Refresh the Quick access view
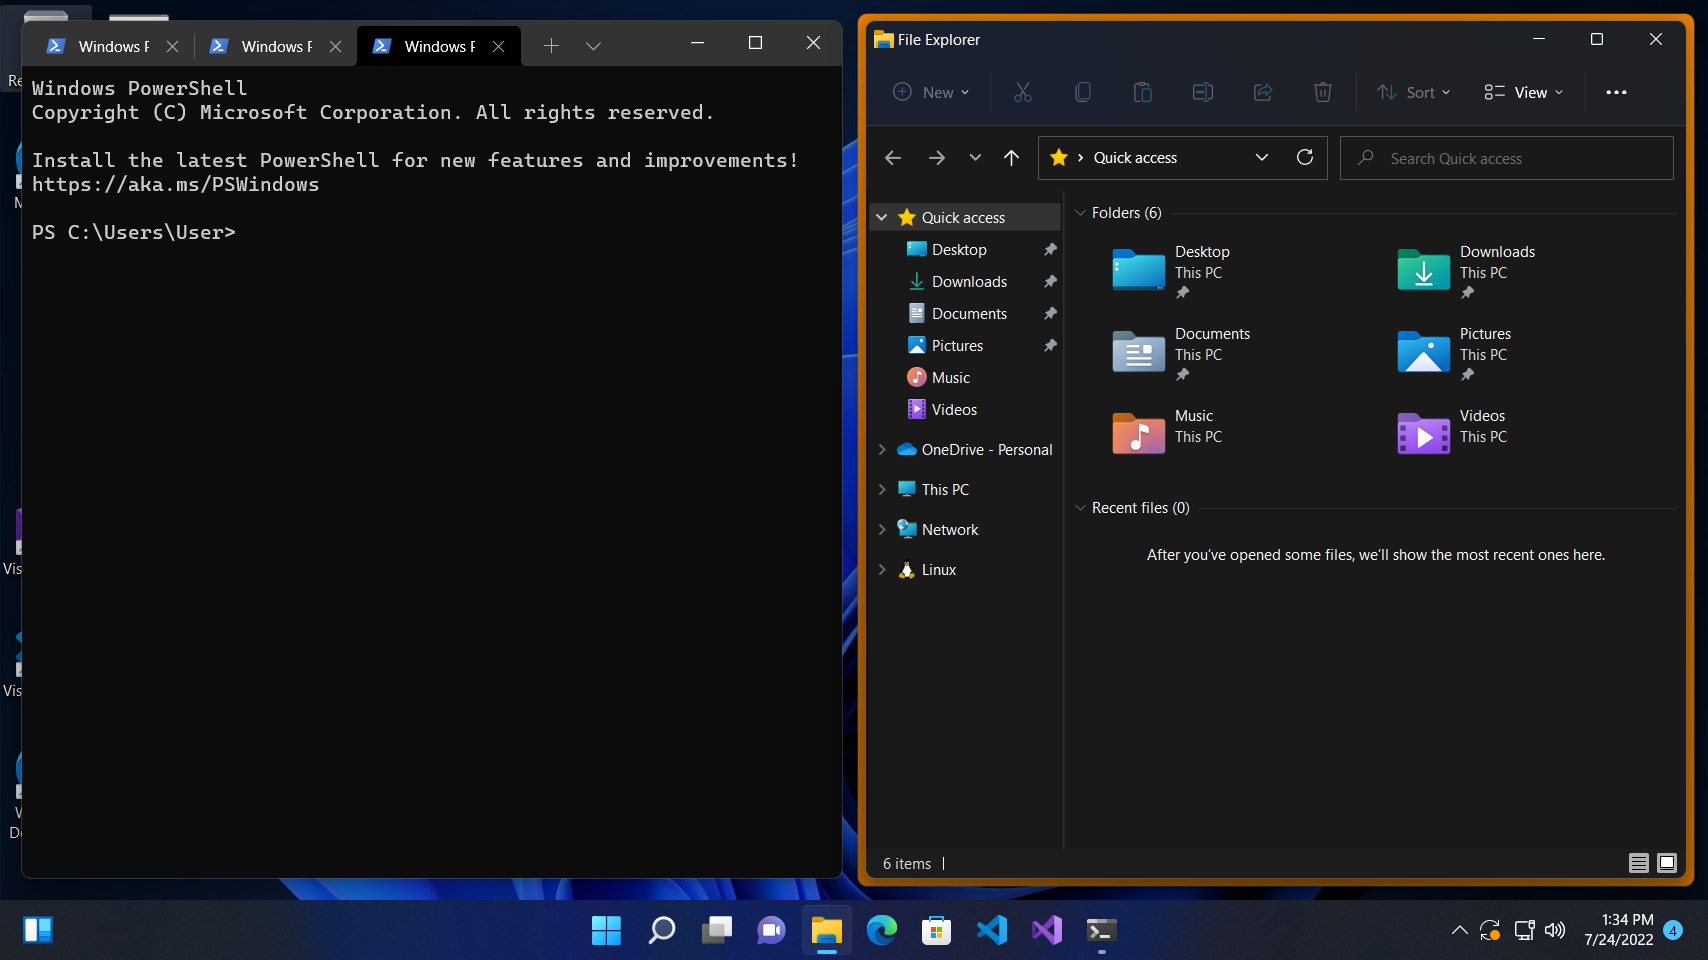The width and height of the screenshot is (1708, 960). 1305,157
